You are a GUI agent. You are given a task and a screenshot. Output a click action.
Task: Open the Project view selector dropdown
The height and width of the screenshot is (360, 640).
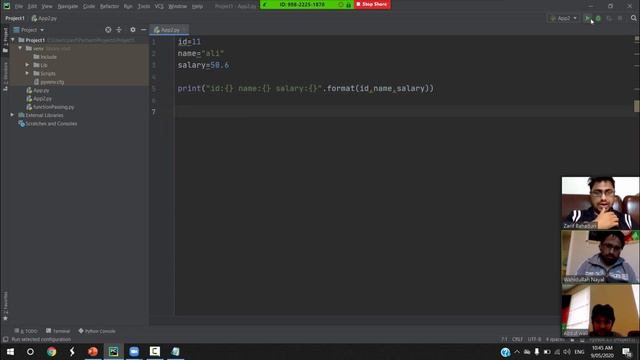(x=29, y=30)
